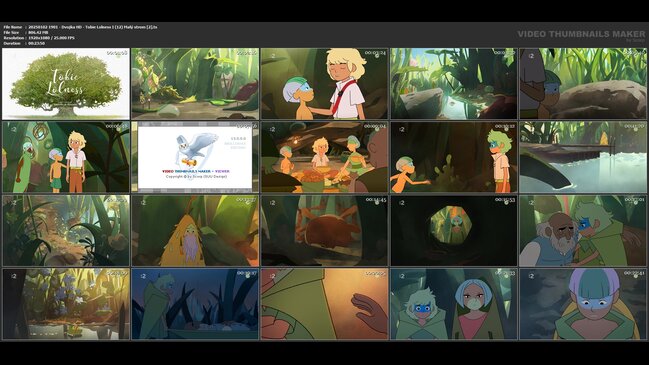Click the Video Thumbnails Maker watermark
Screen dimensions: 649x365
(581, 35)
